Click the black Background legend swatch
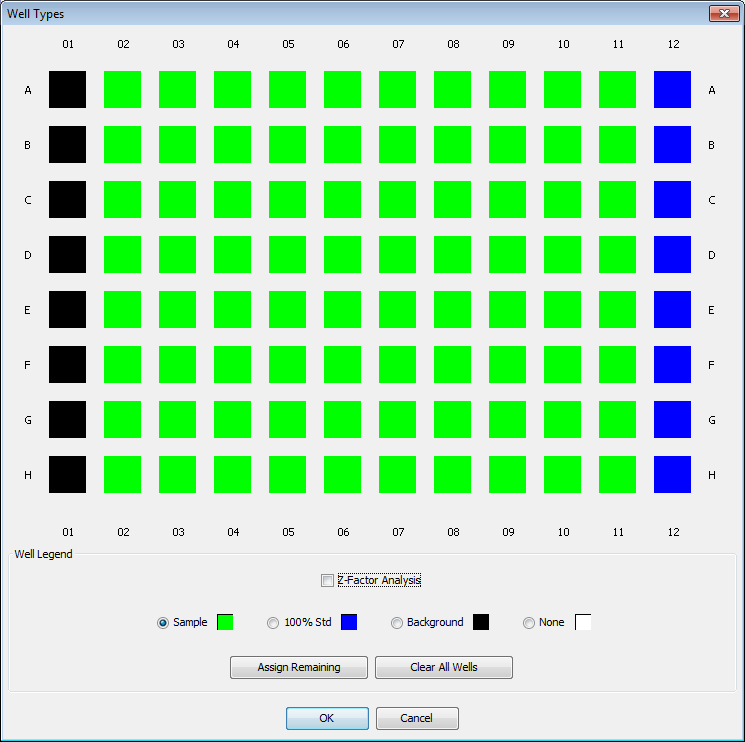Screen dimensions: 745x742 click(x=481, y=622)
